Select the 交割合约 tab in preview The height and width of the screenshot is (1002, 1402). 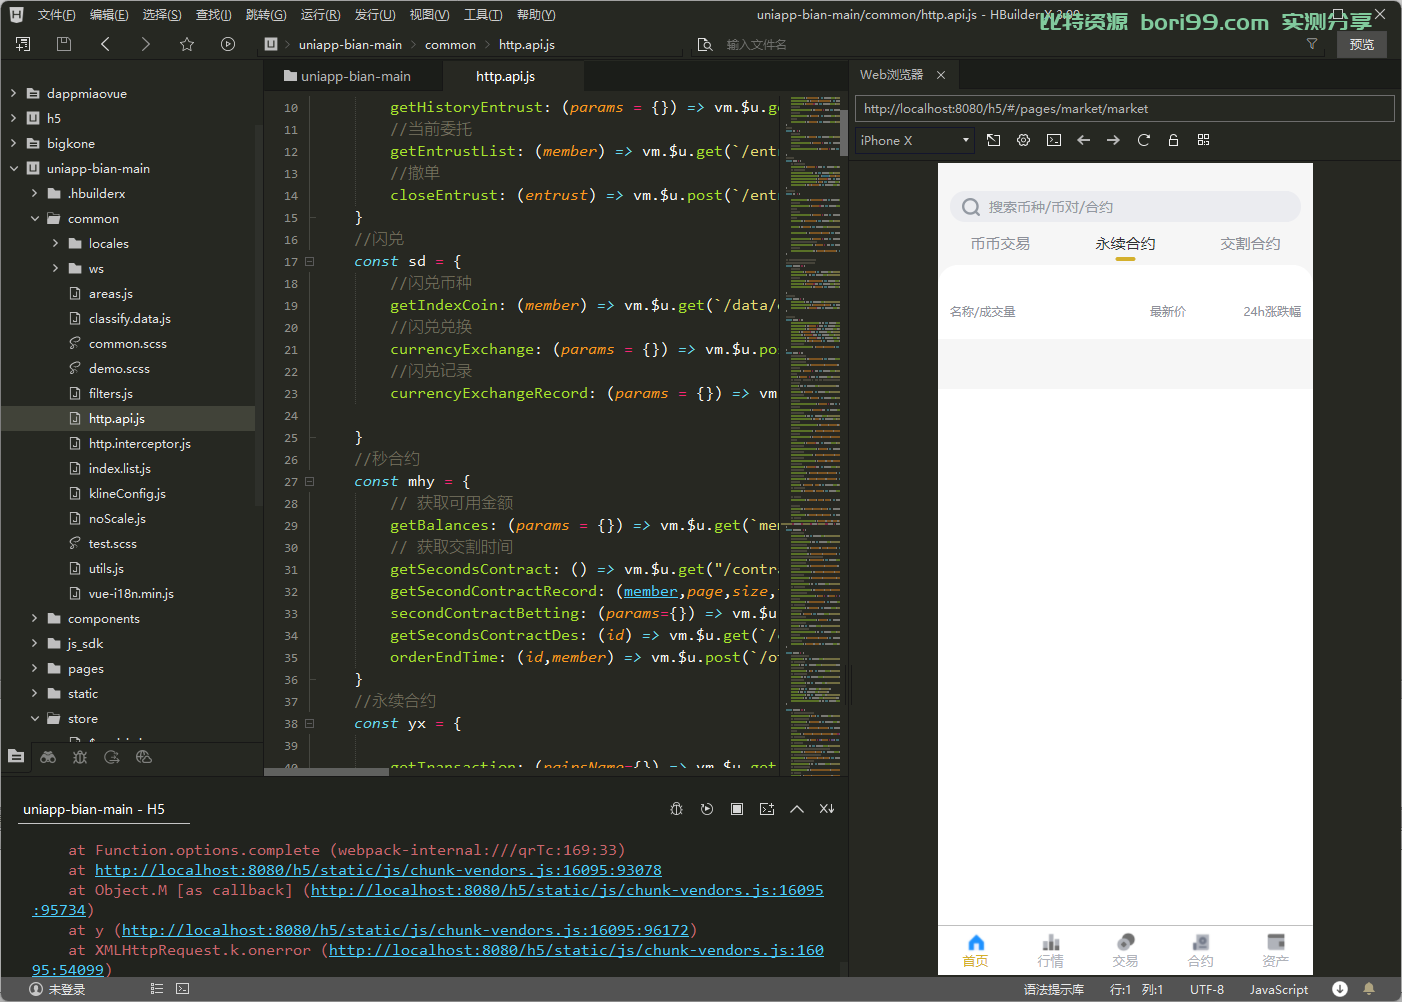tap(1250, 244)
